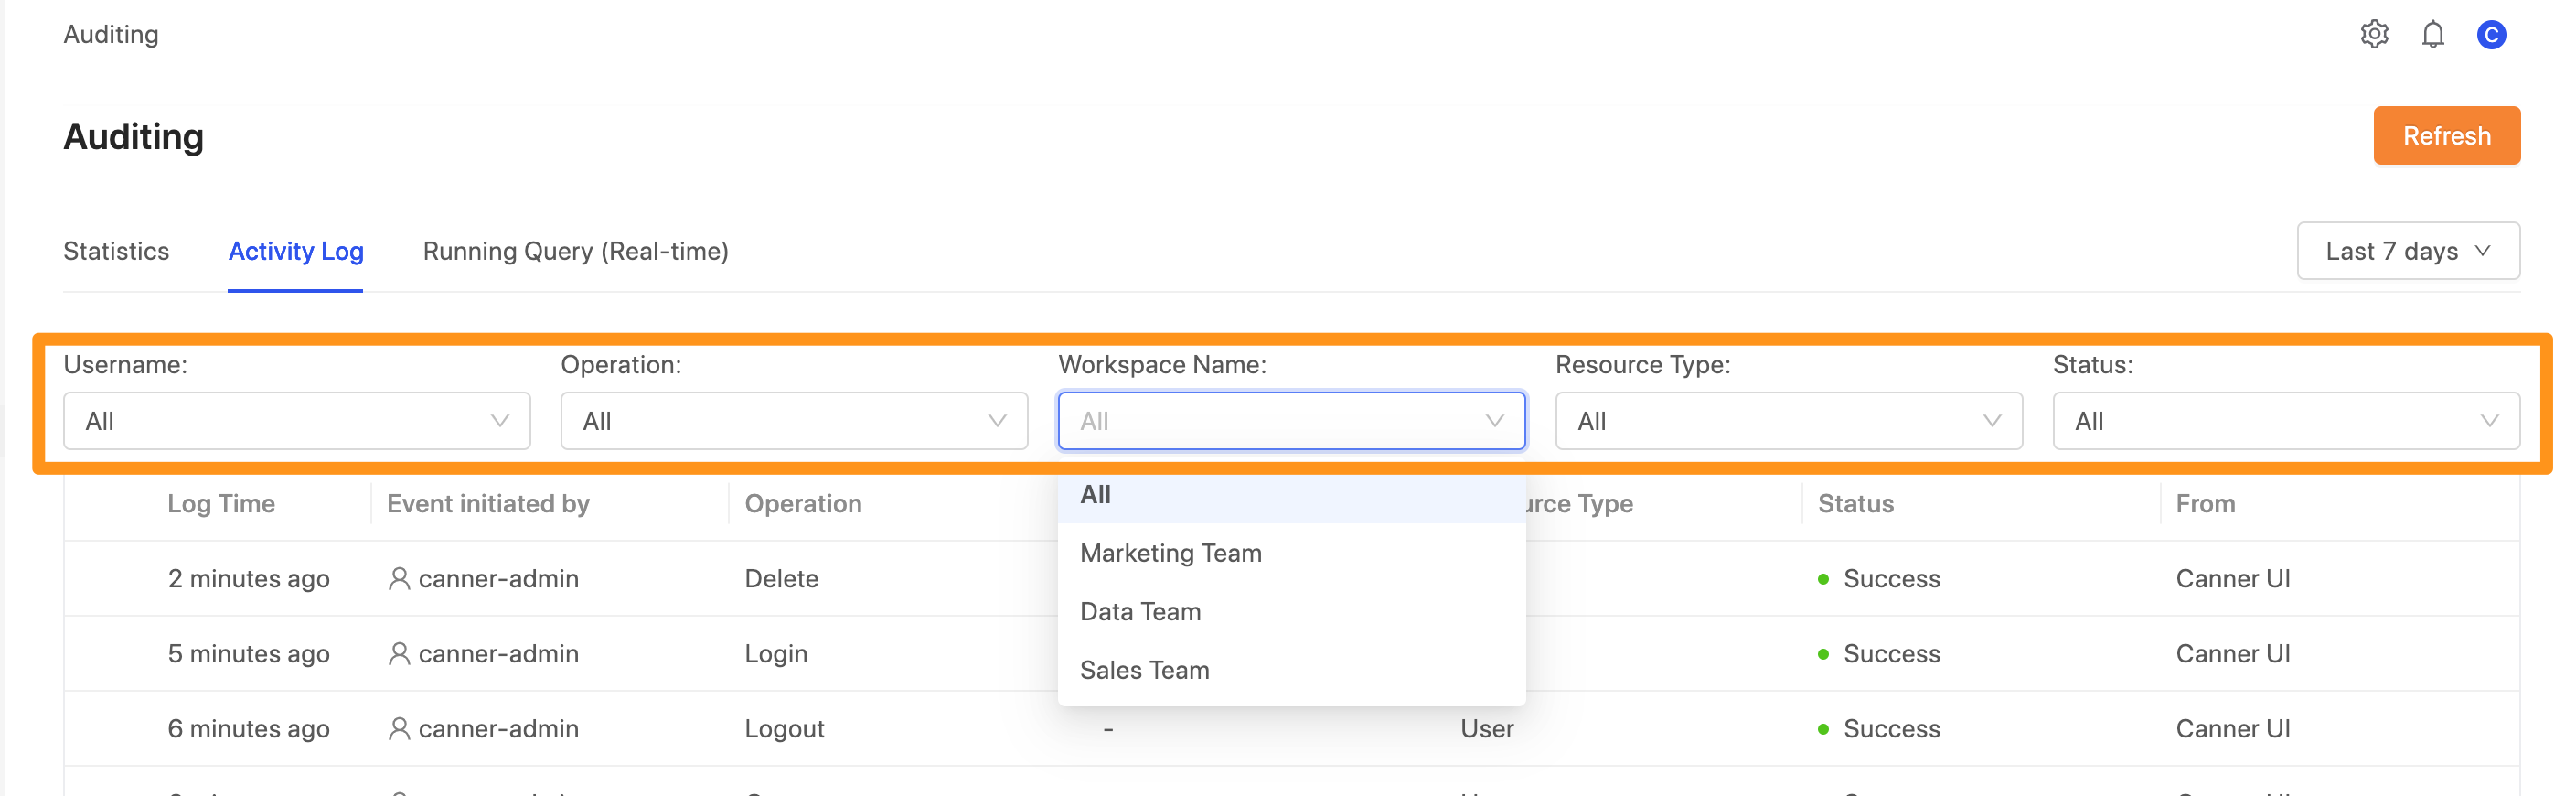Click canner-admin in the Delete row
Image resolution: width=2576 pixels, height=796 pixels.
[498, 578]
